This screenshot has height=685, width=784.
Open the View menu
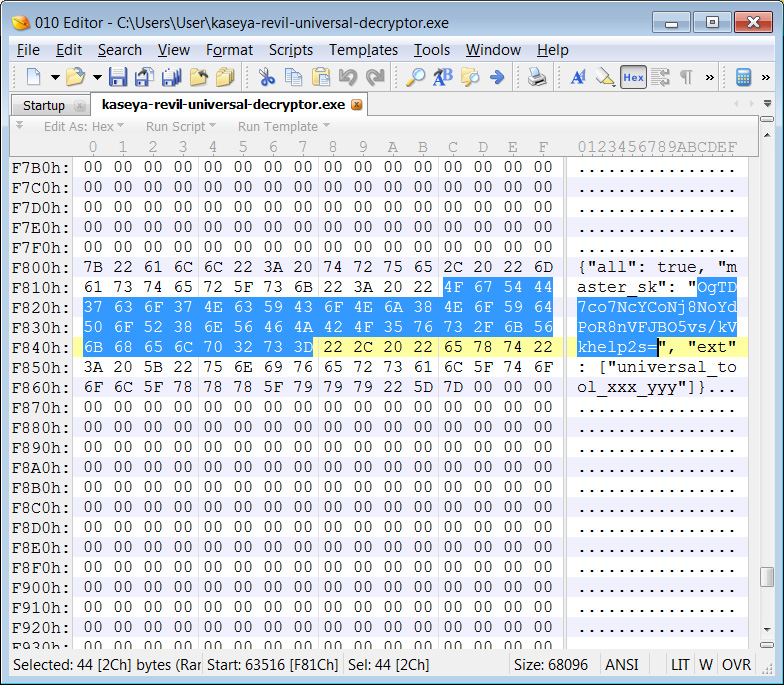174,50
